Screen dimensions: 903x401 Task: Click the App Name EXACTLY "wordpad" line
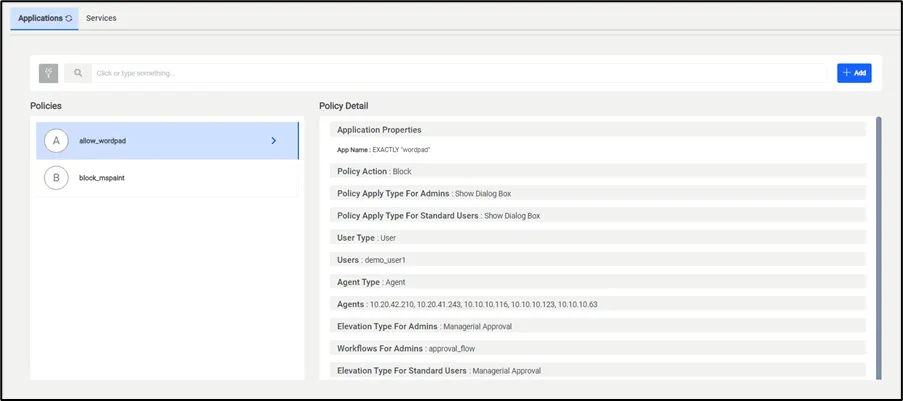pos(384,150)
